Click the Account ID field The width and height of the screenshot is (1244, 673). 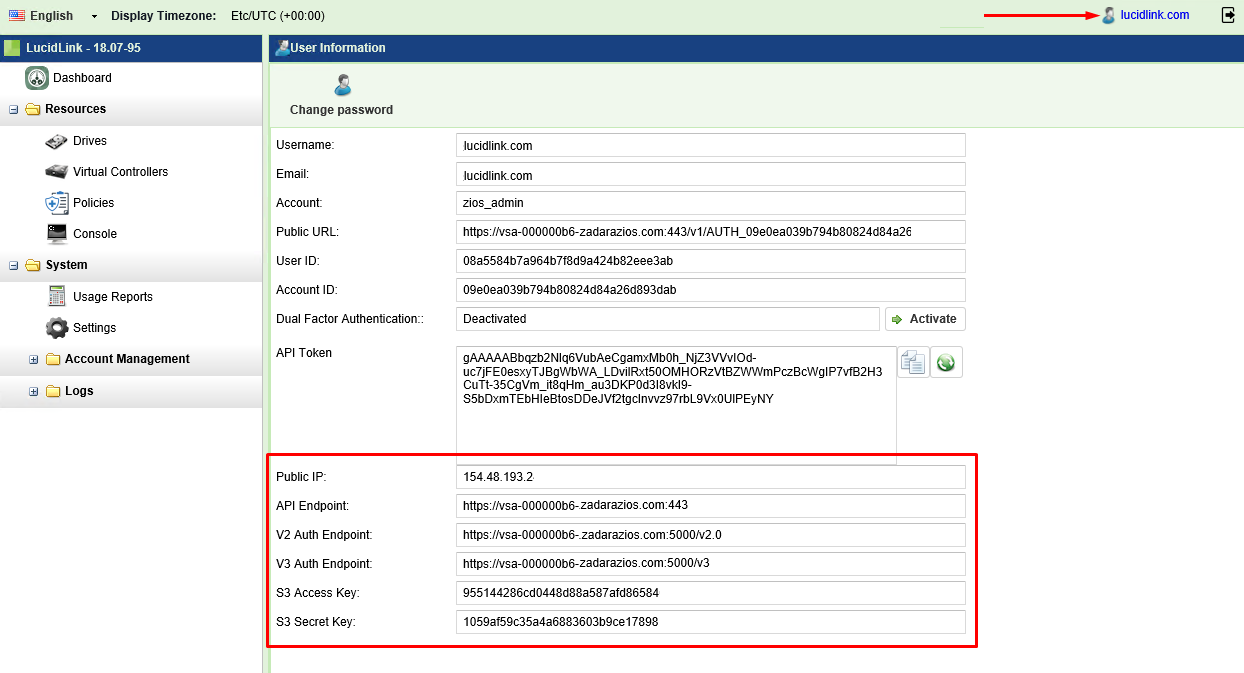711,290
